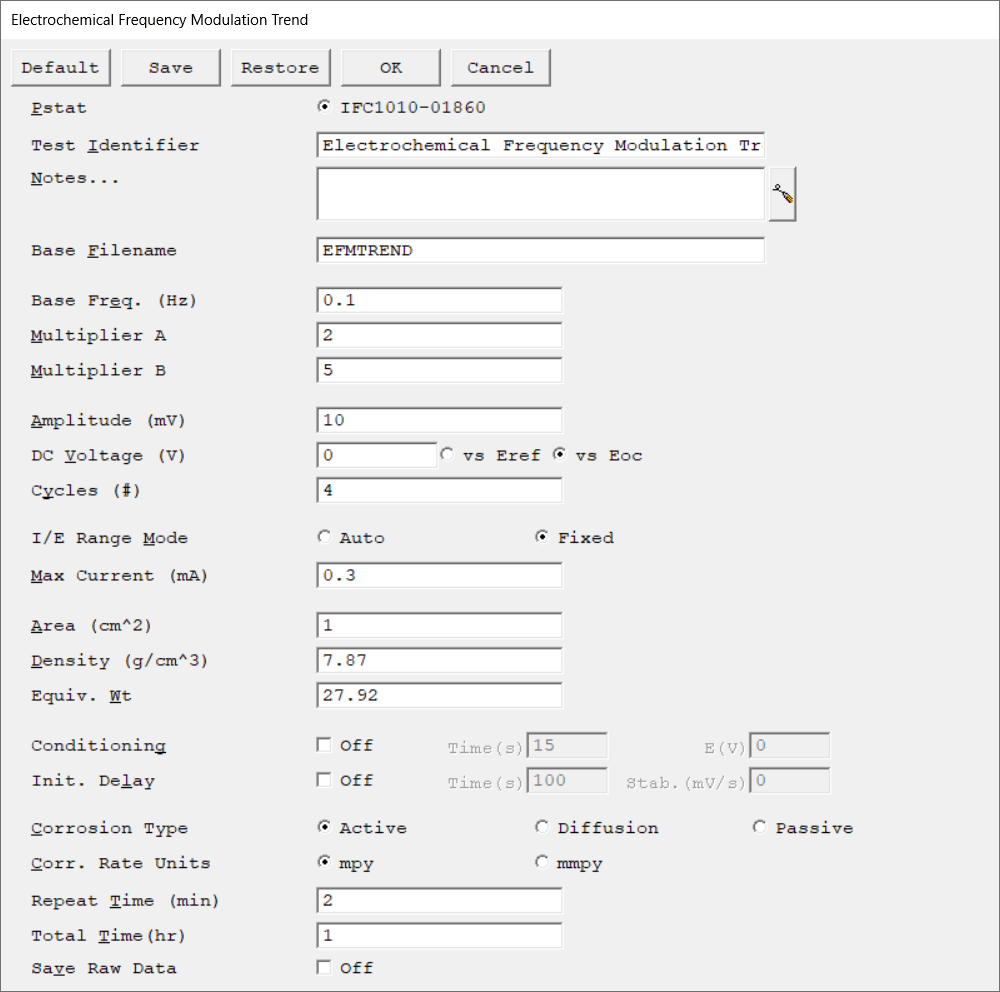Viewport: 1000px width, 992px height.
Task: Choose vs Eref for DC Voltage
Action: [447, 455]
